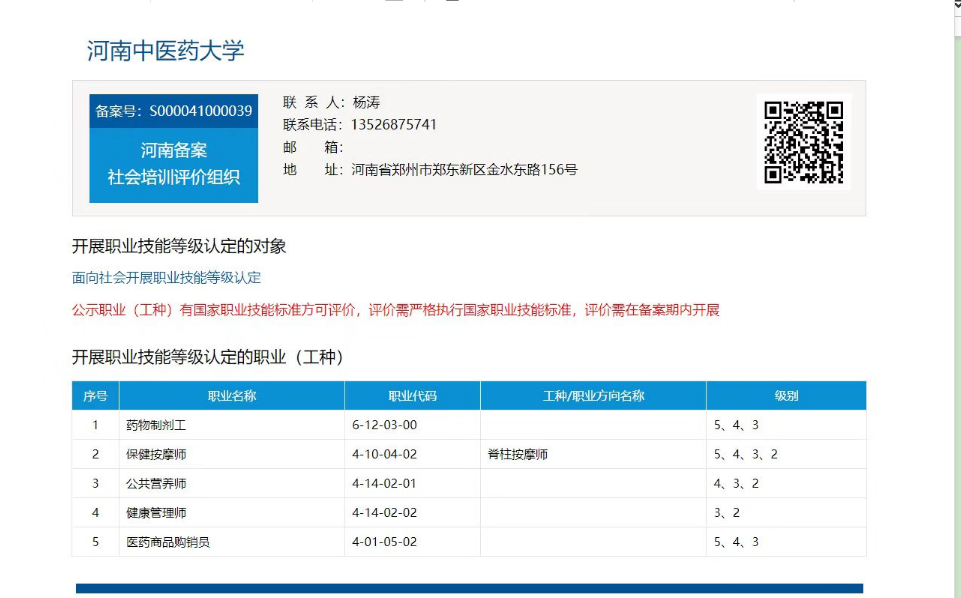Click the 健康管理师 occupation code 4-14-02-02
This screenshot has width=961, height=598.
pyautogui.click(x=384, y=513)
